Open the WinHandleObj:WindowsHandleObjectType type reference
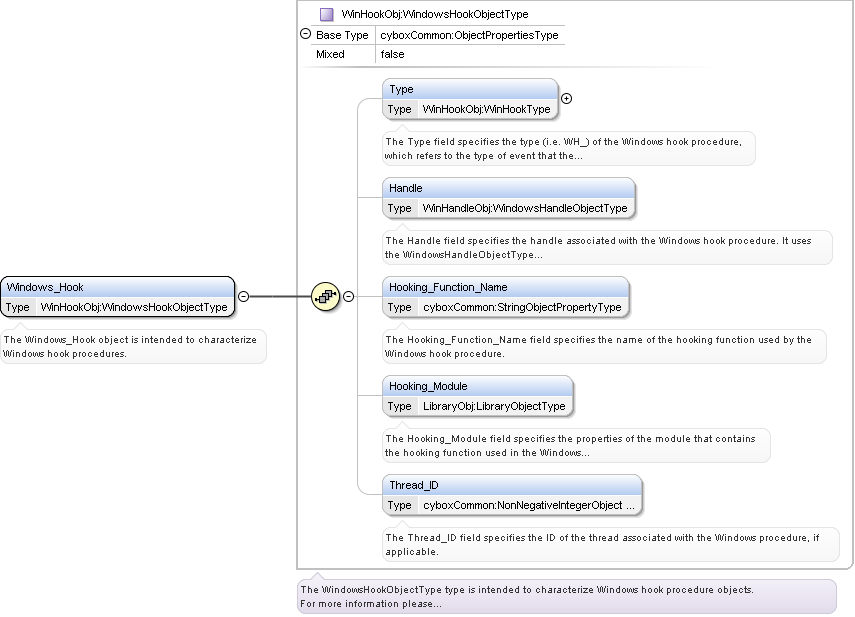Image resolution: width=855 pixels, height=617 pixels. pyautogui.click(x=525, y=208)
